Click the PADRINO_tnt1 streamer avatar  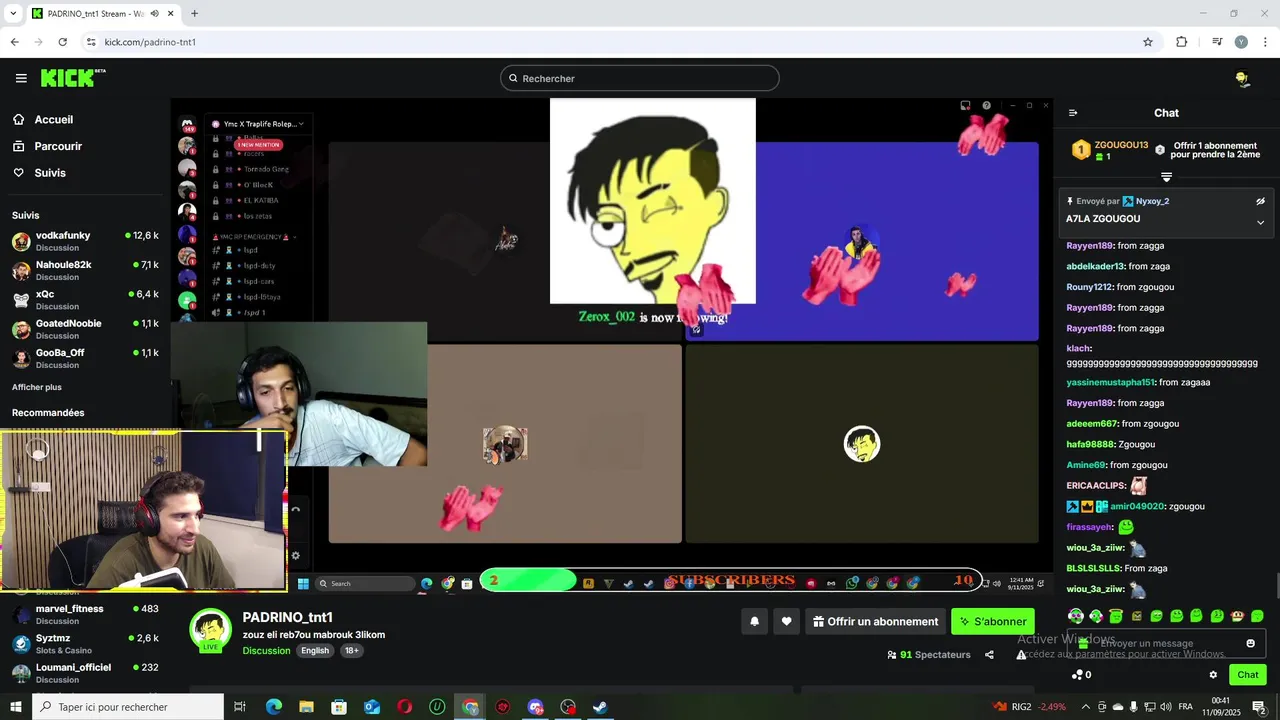point(211,629)
